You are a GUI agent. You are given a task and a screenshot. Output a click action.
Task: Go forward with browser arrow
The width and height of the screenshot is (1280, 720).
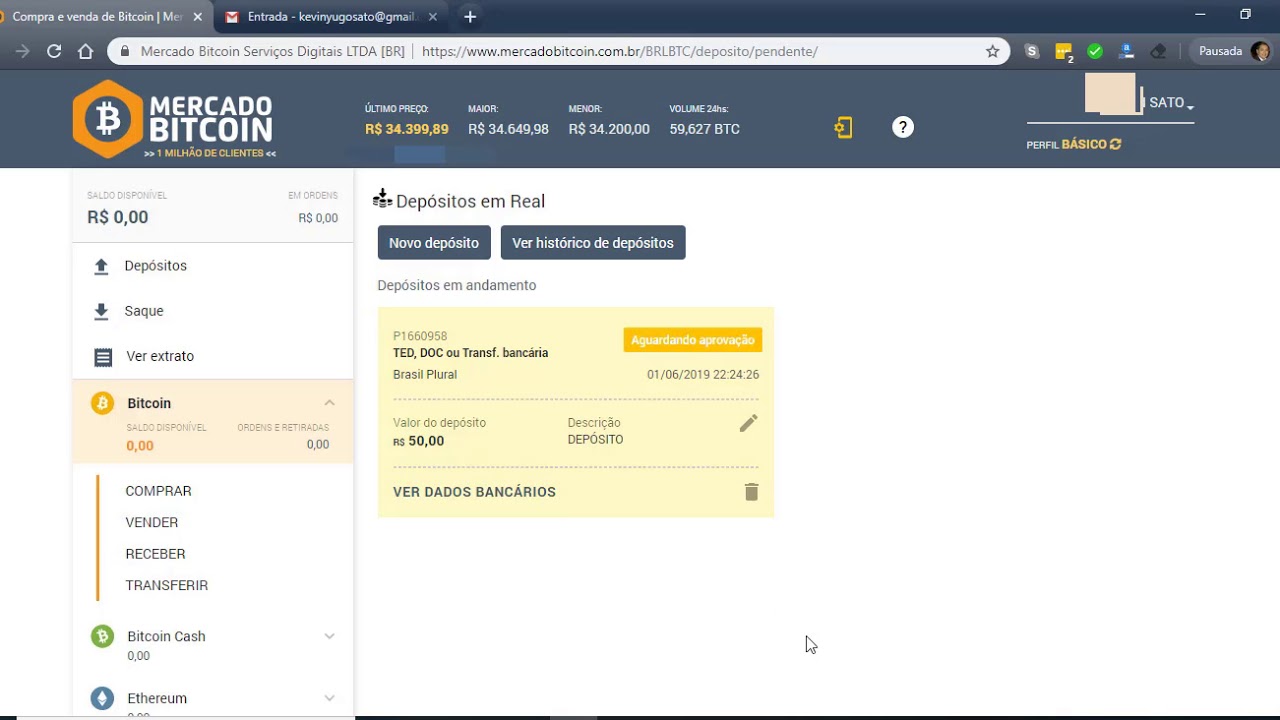tap(22, 51)
